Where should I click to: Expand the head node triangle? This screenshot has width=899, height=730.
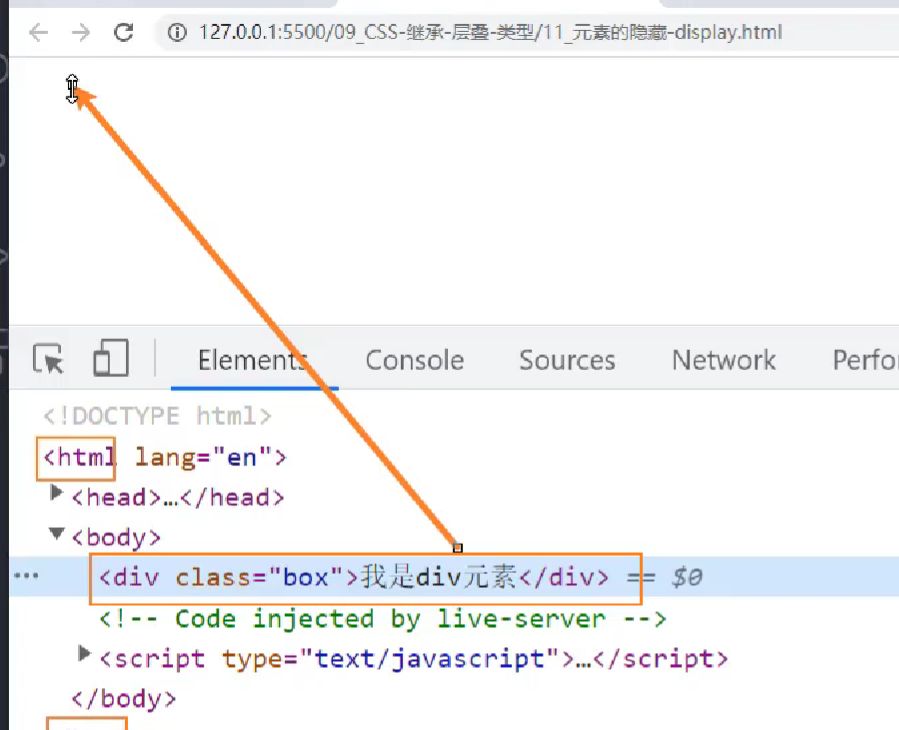(56, 493)
